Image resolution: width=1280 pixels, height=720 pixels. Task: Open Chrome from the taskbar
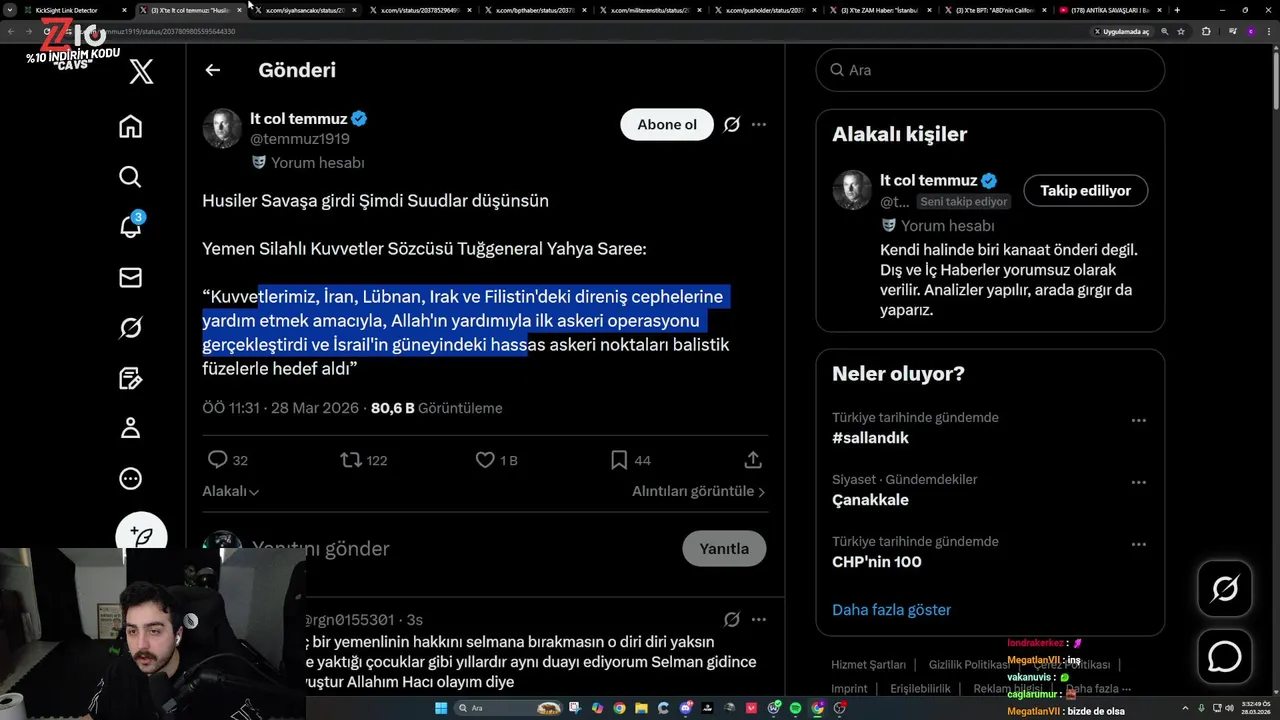[x=619, y=708]
